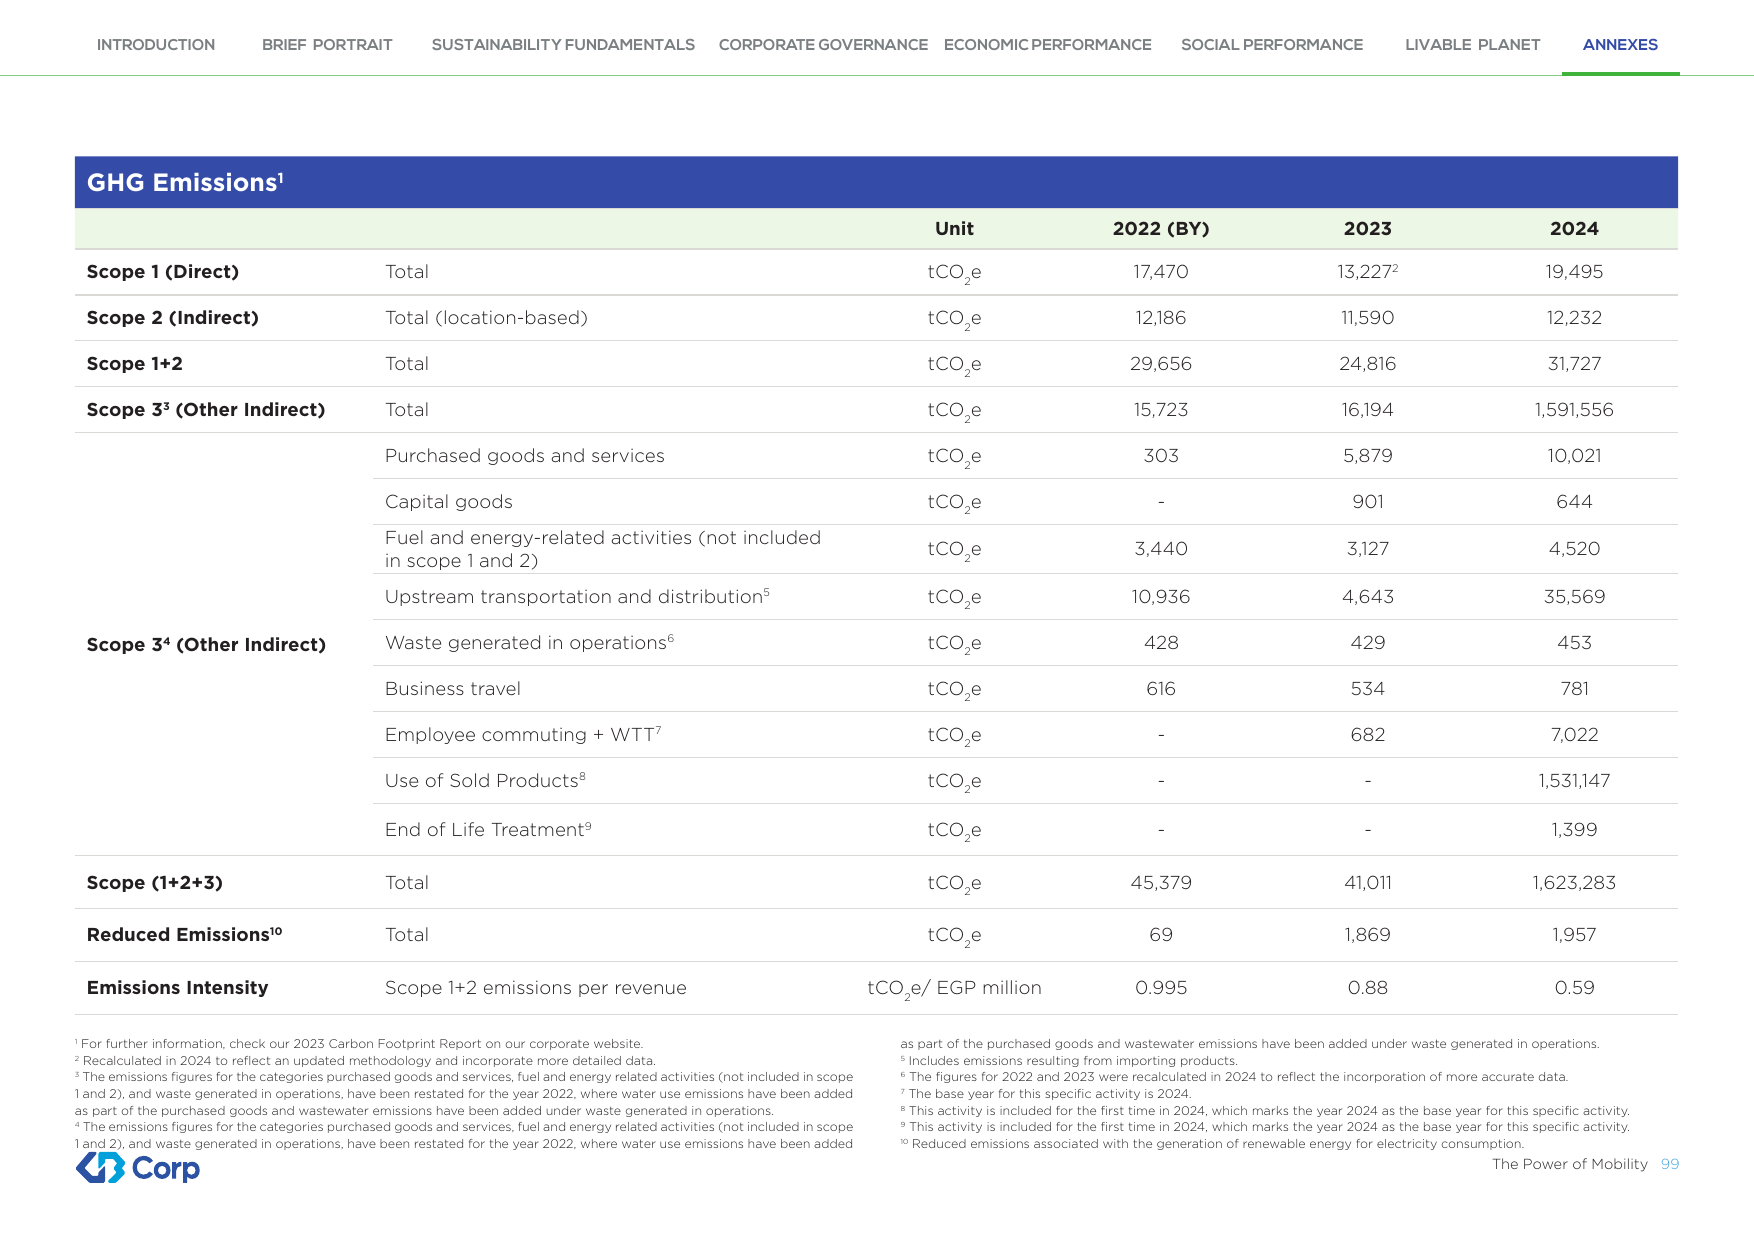
Task: Select Sustainability Fundamentals tab
Action: point(563,45)
